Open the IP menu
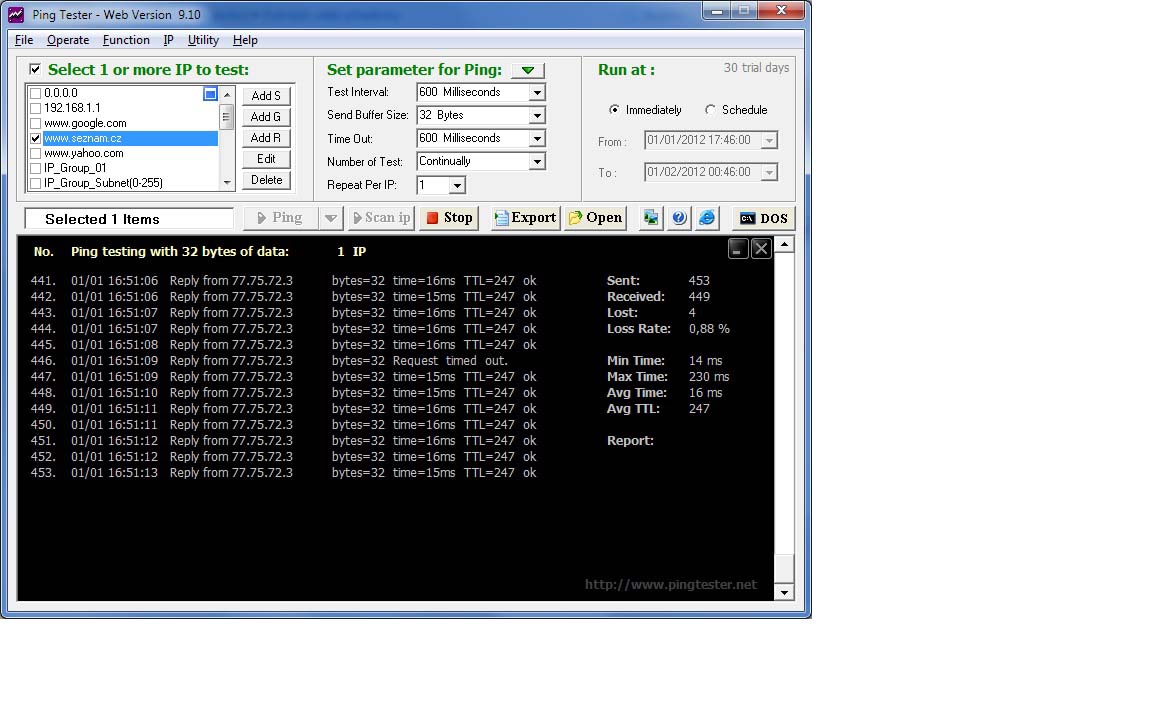The height and width of the screenshot is (720, 1152). 168,40
